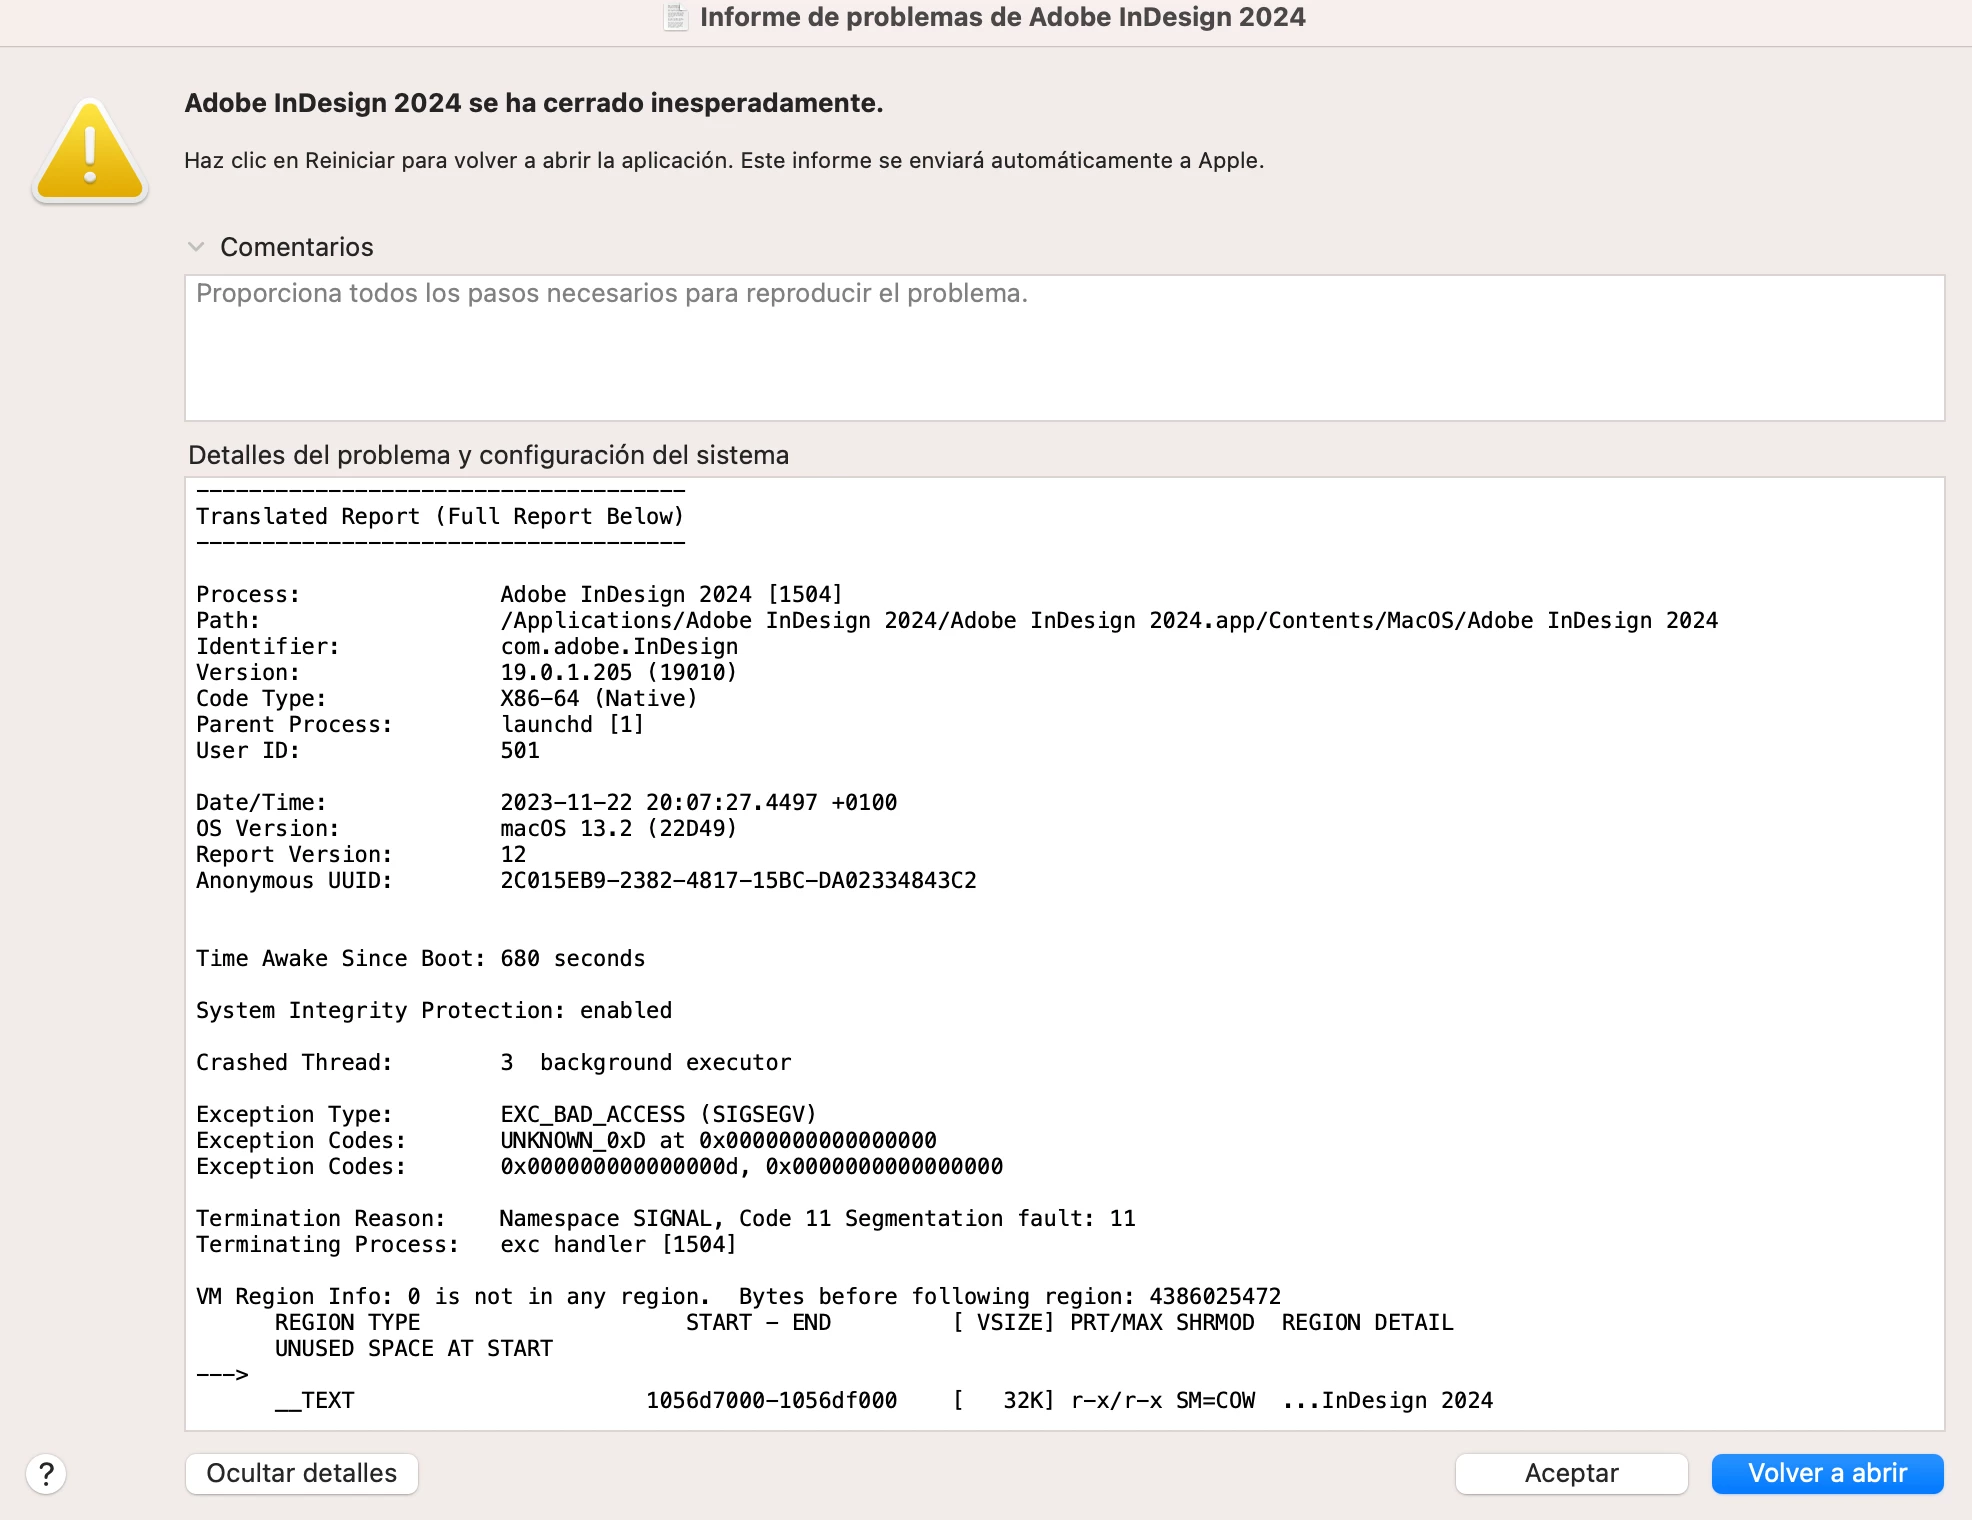
Task: Collapse the Comentarios disclosure chevron
Action: click(x=196, y=247)
